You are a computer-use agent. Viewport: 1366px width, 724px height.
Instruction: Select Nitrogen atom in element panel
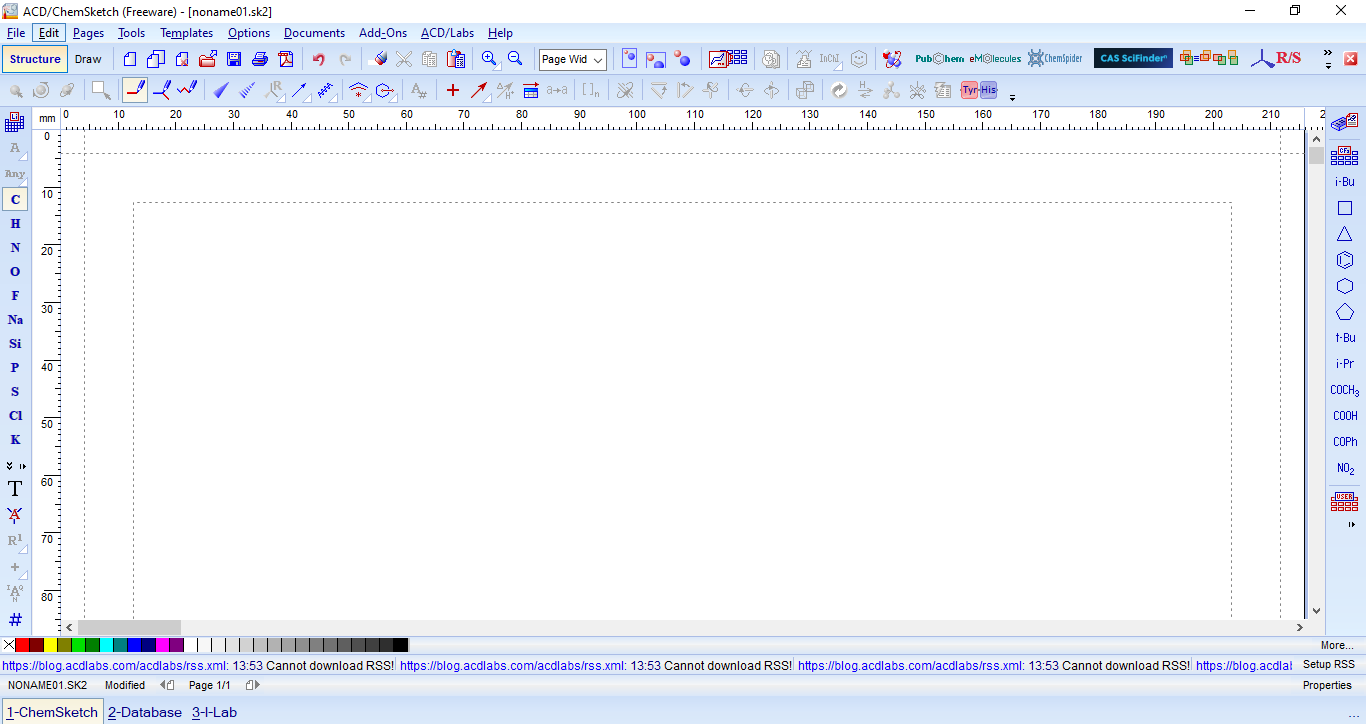[15, 248]
